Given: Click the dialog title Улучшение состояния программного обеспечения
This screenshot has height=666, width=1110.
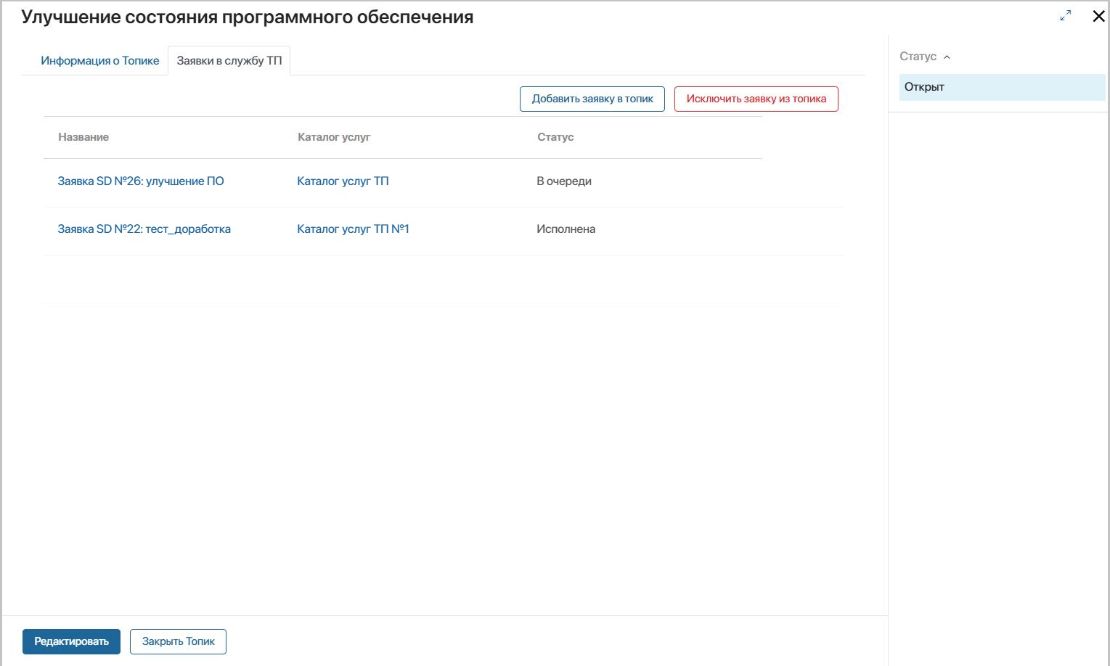Looking at the screenshot, I should (247, 17).
